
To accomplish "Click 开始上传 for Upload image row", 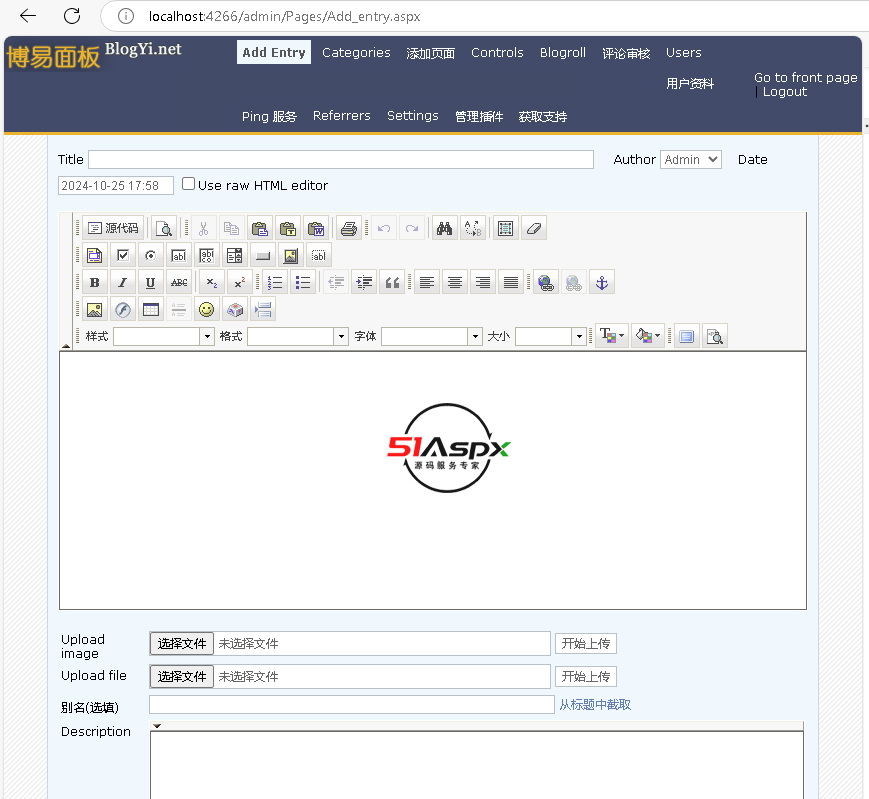I will coord(586,643).
